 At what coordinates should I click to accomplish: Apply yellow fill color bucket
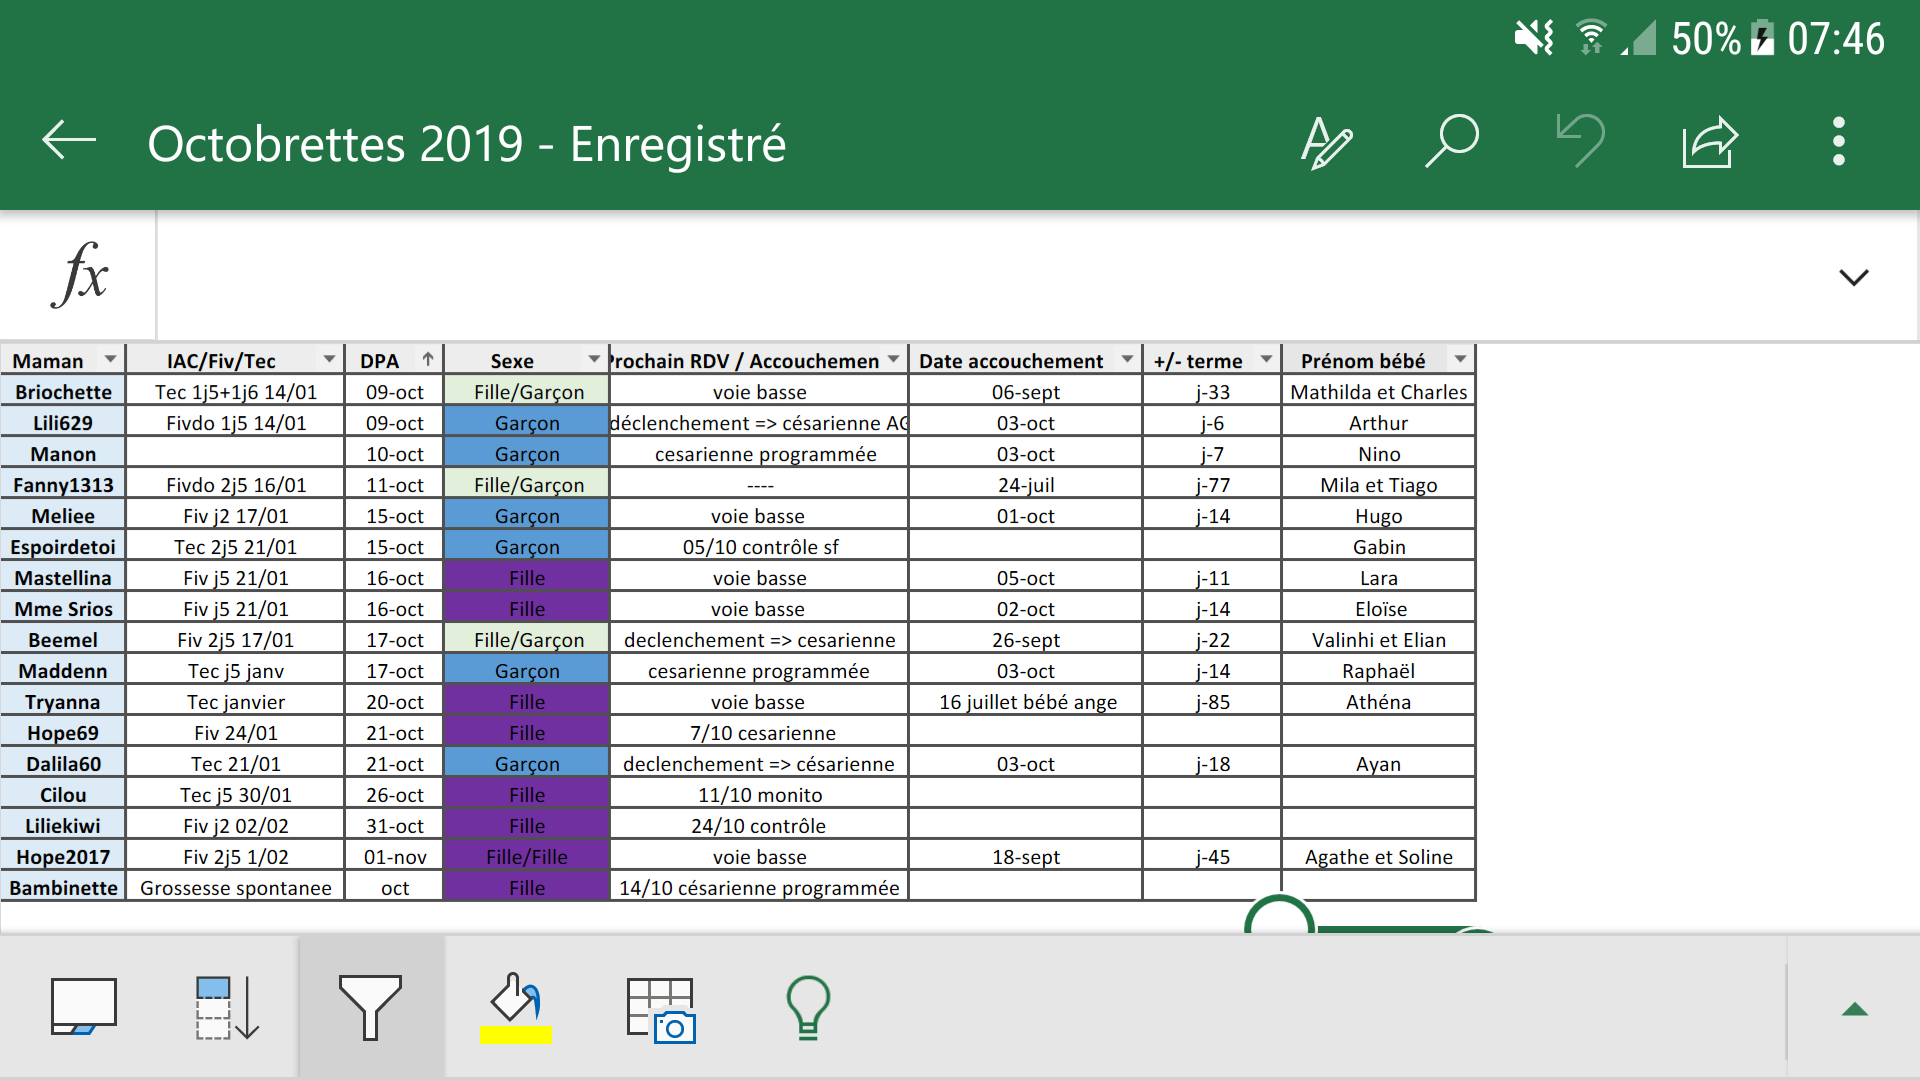point(516,1007)
